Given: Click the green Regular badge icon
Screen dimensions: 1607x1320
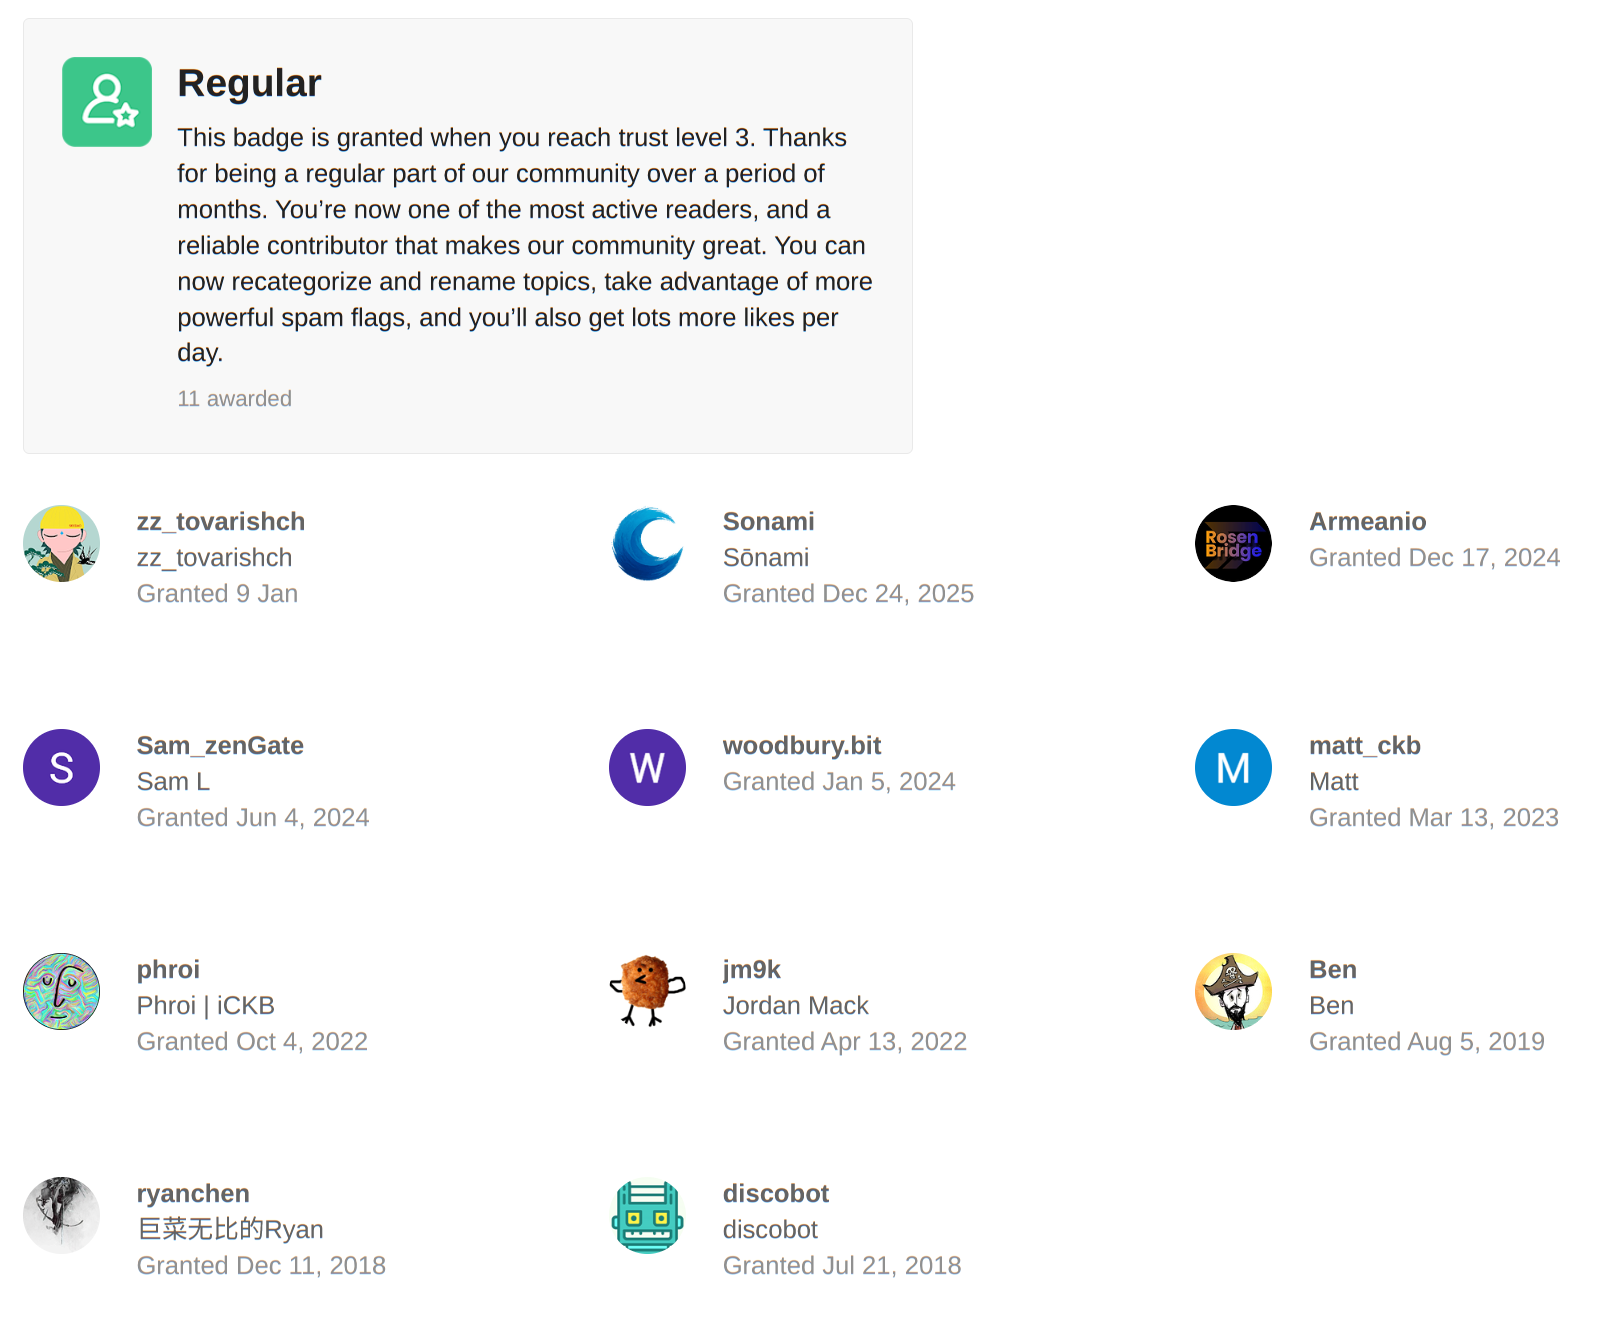Looking at the screenshot, I should 107,102.
